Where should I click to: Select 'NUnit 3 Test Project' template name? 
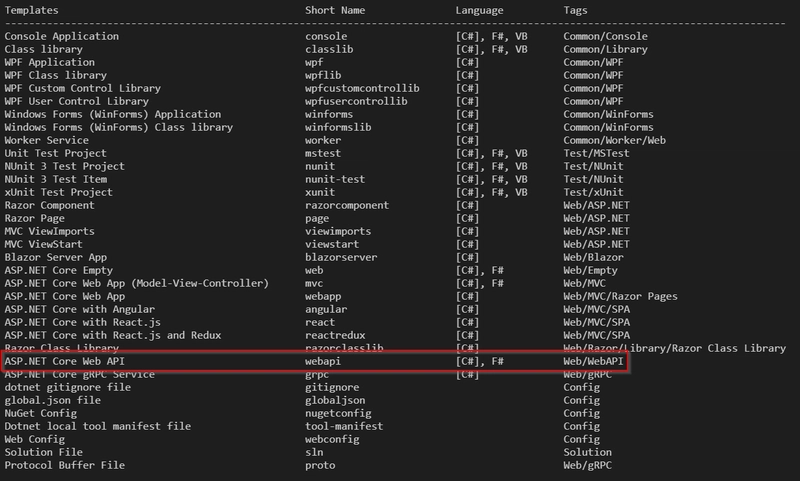click(64, 166)
